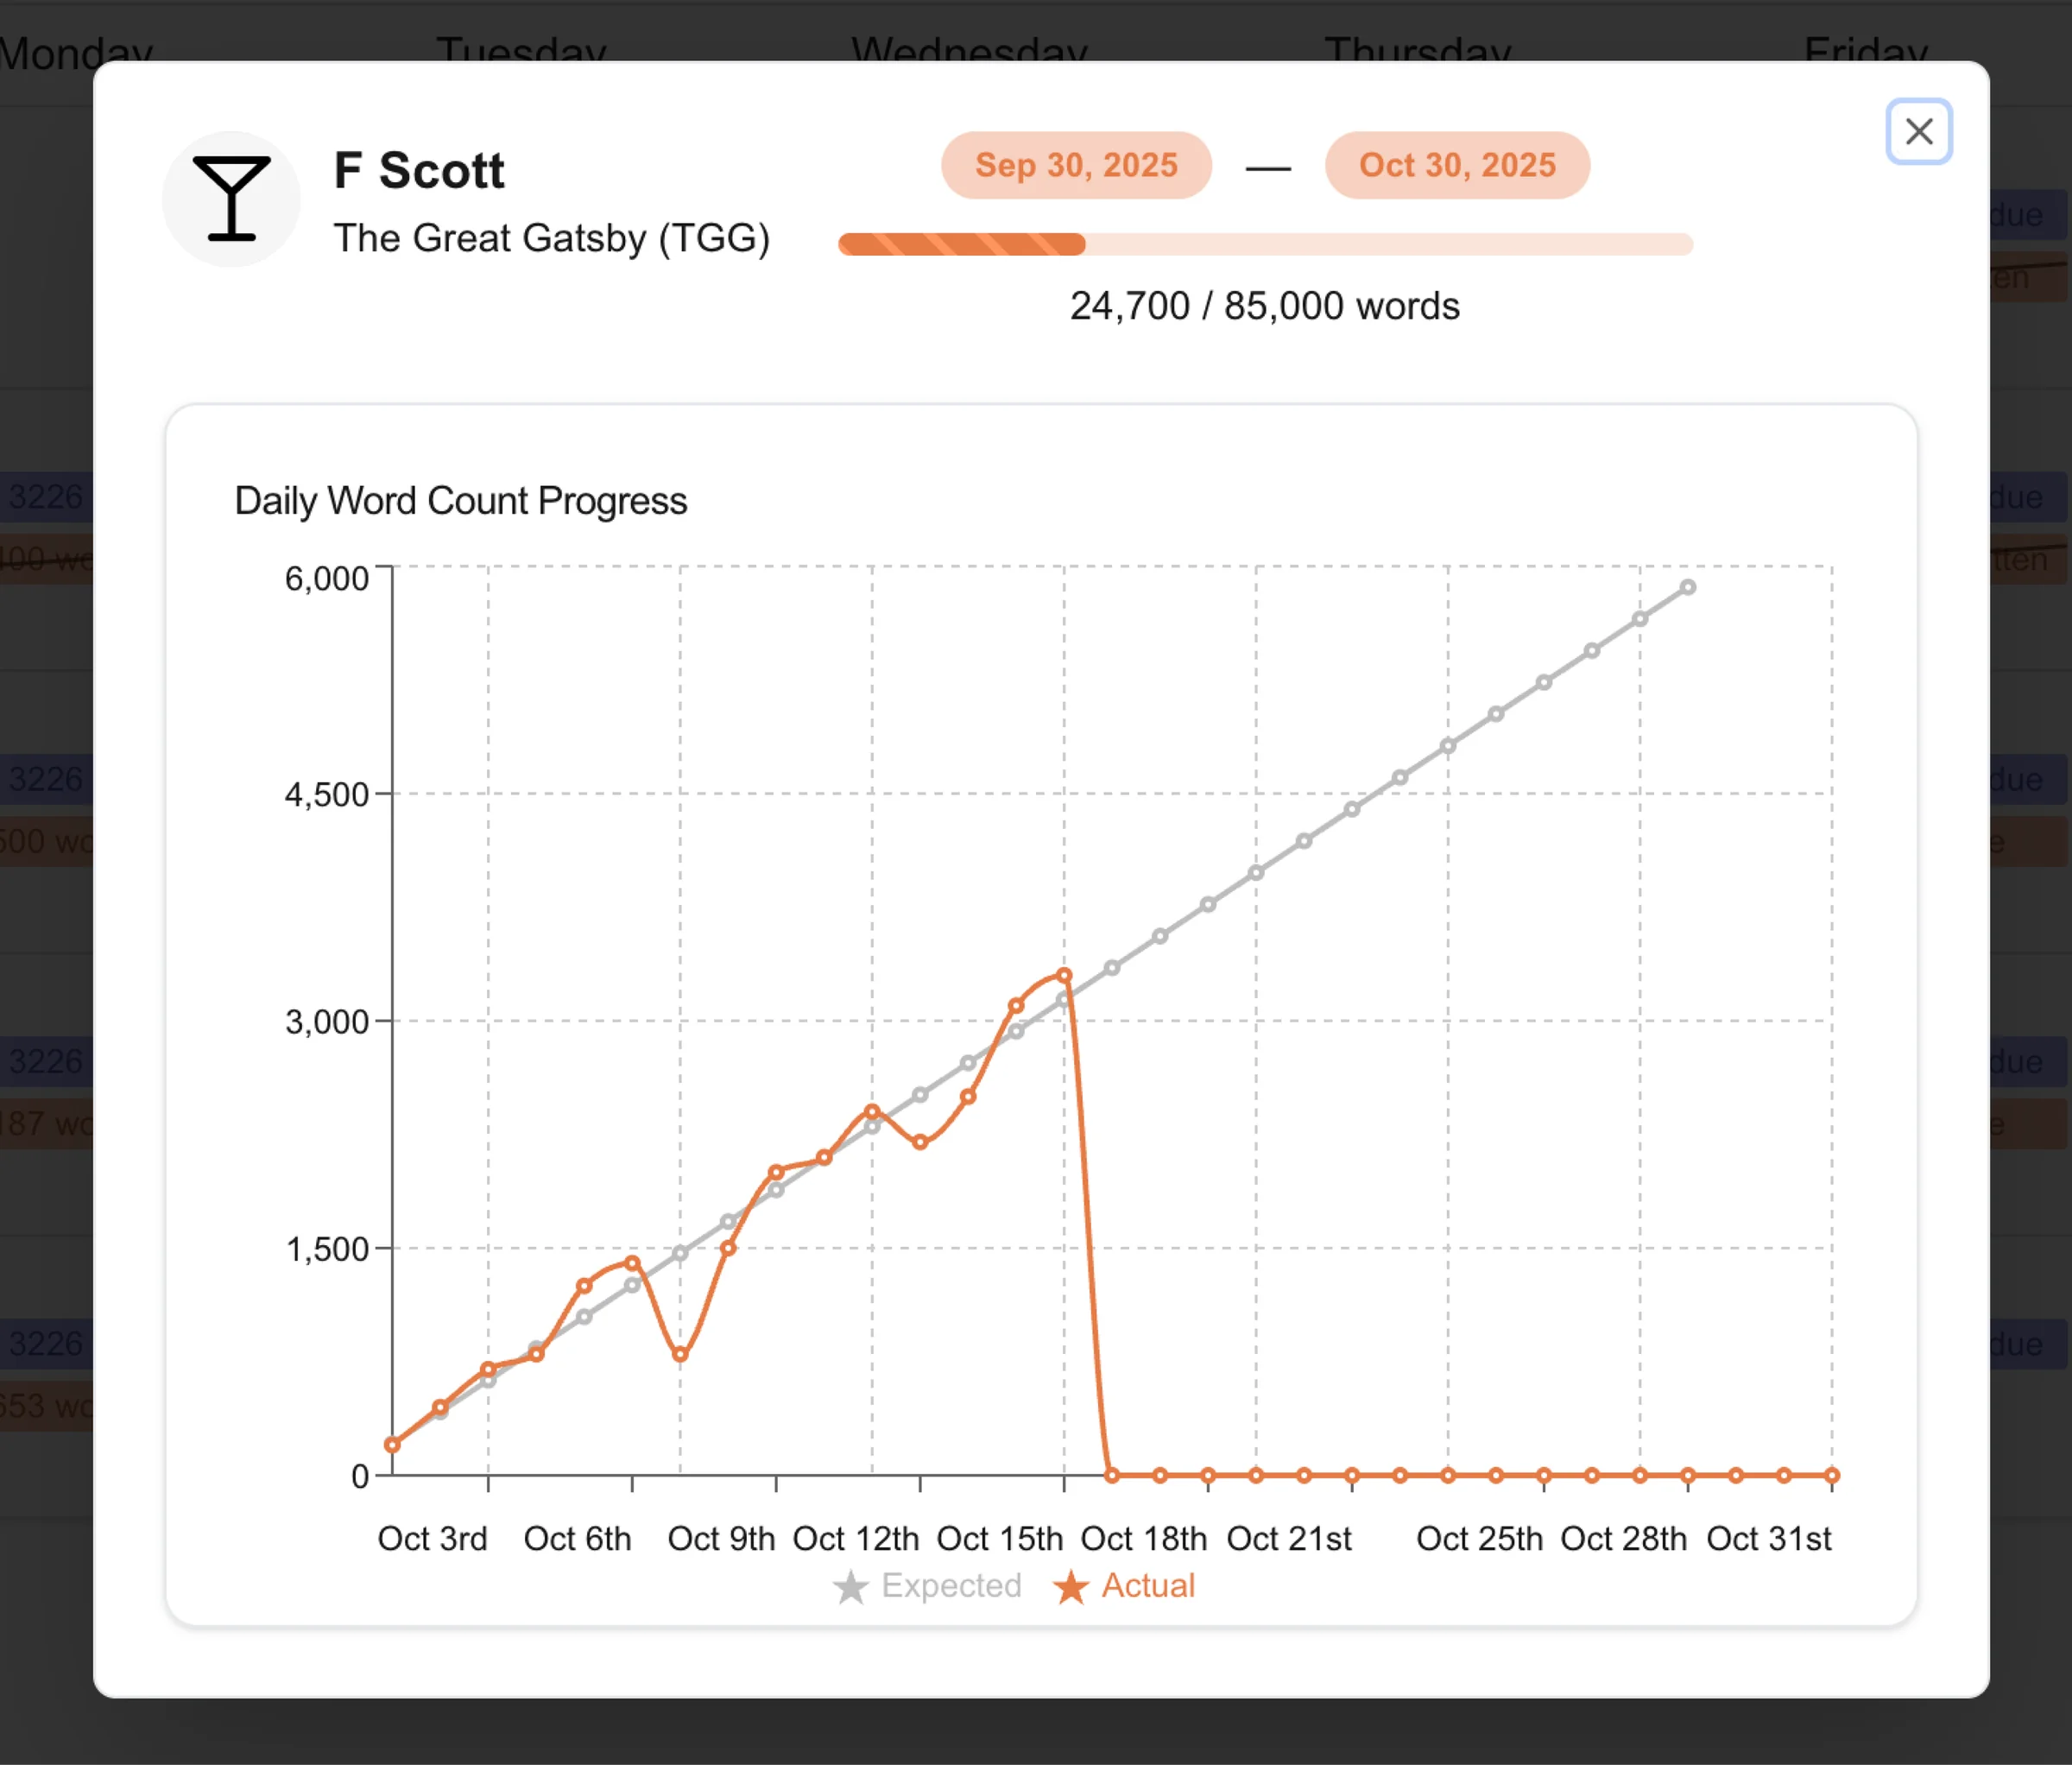Click the Actual peak data point before the drop
Image resolution: width=2072 pixels, height=1765 pixels.
1064,975
